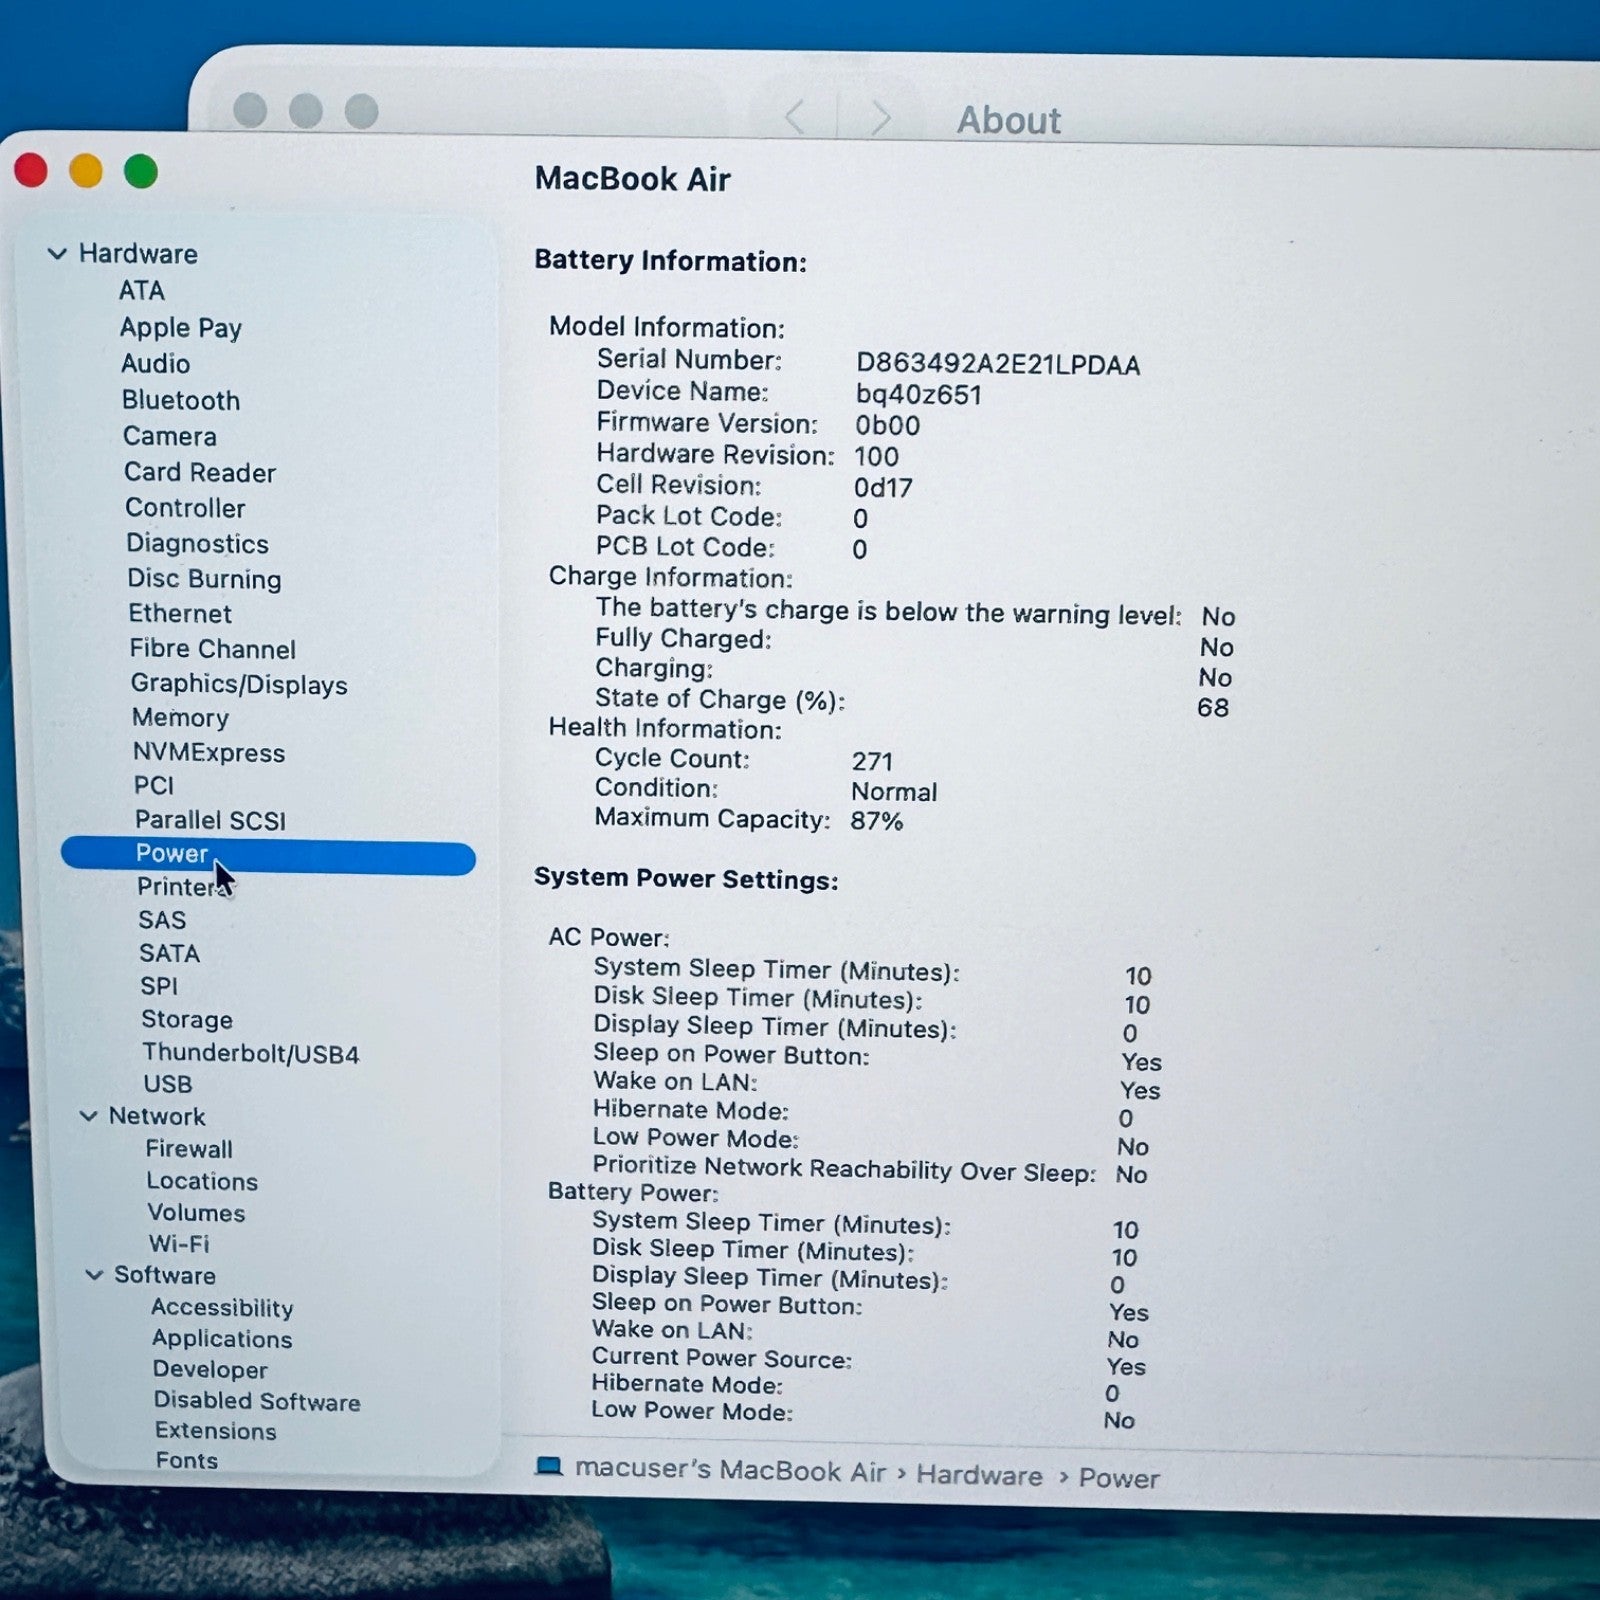Click the System Power Settings heading
The height and width of the screenshot is (1600, 1600).
click(x=686, y=879)
